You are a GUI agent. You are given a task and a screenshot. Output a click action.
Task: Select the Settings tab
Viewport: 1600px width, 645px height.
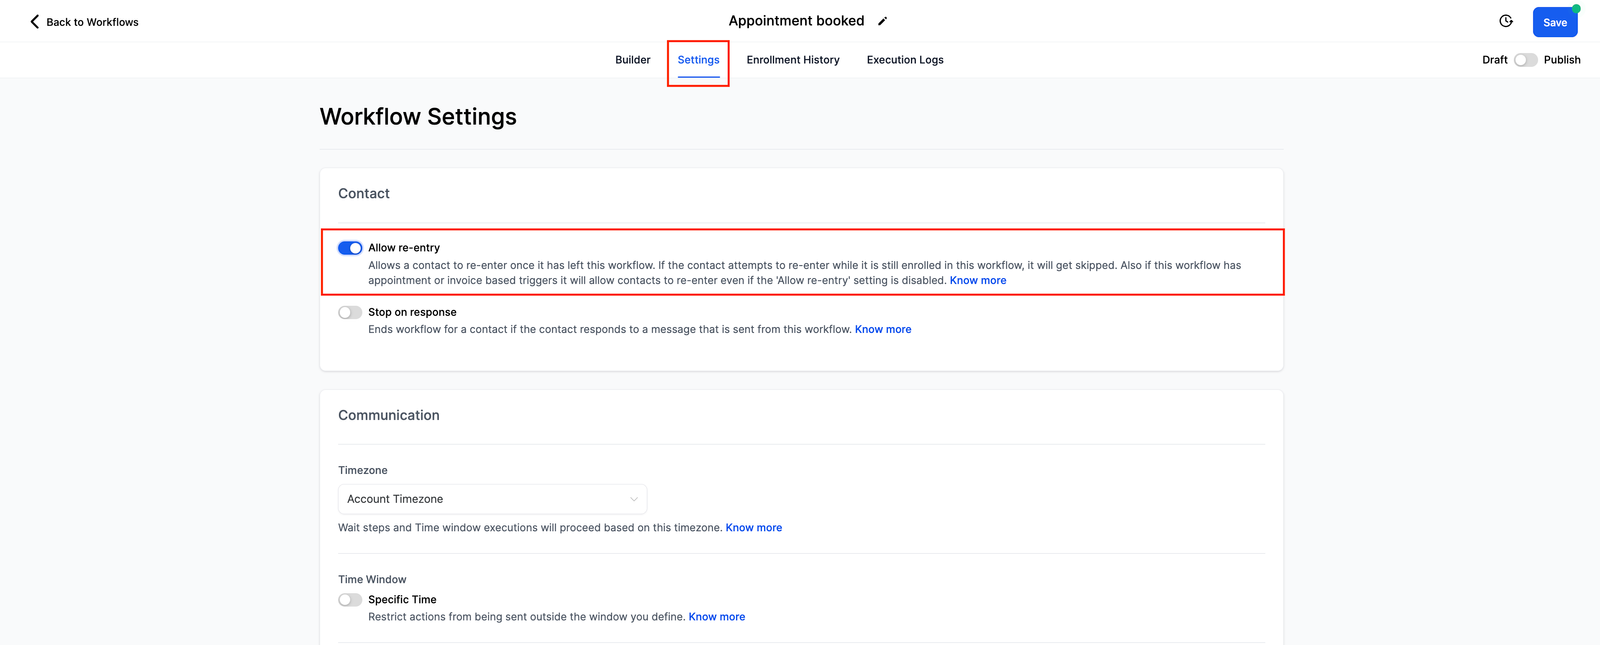698,60
